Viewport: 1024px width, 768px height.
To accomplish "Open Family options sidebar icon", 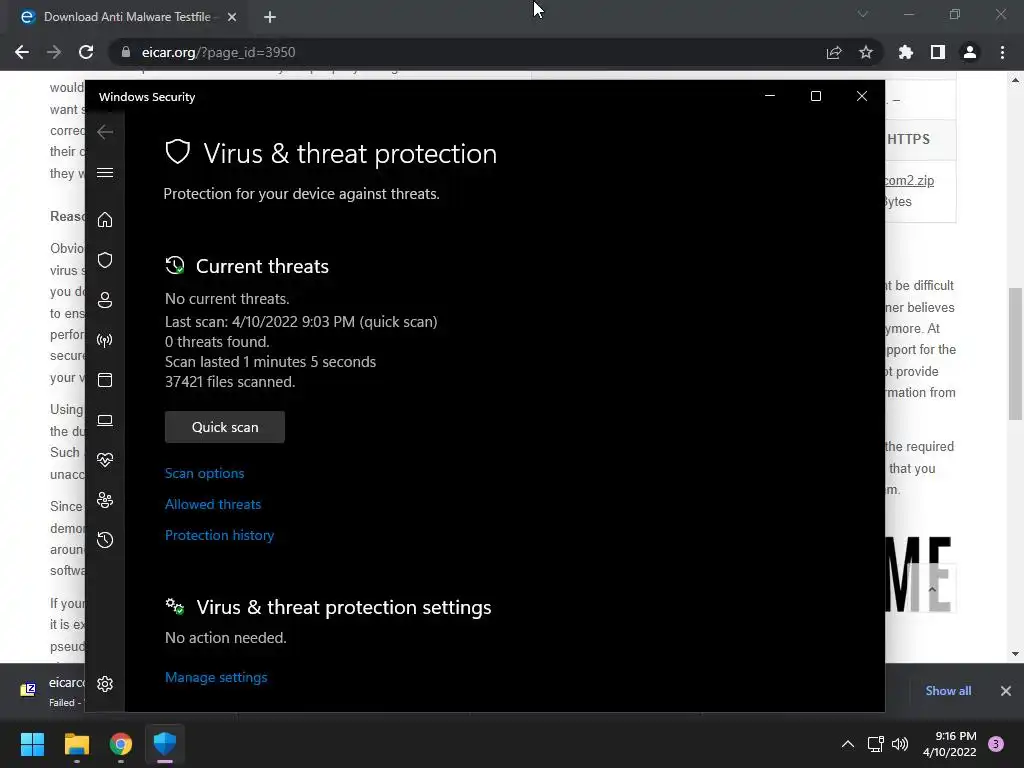I will [105, 500].
